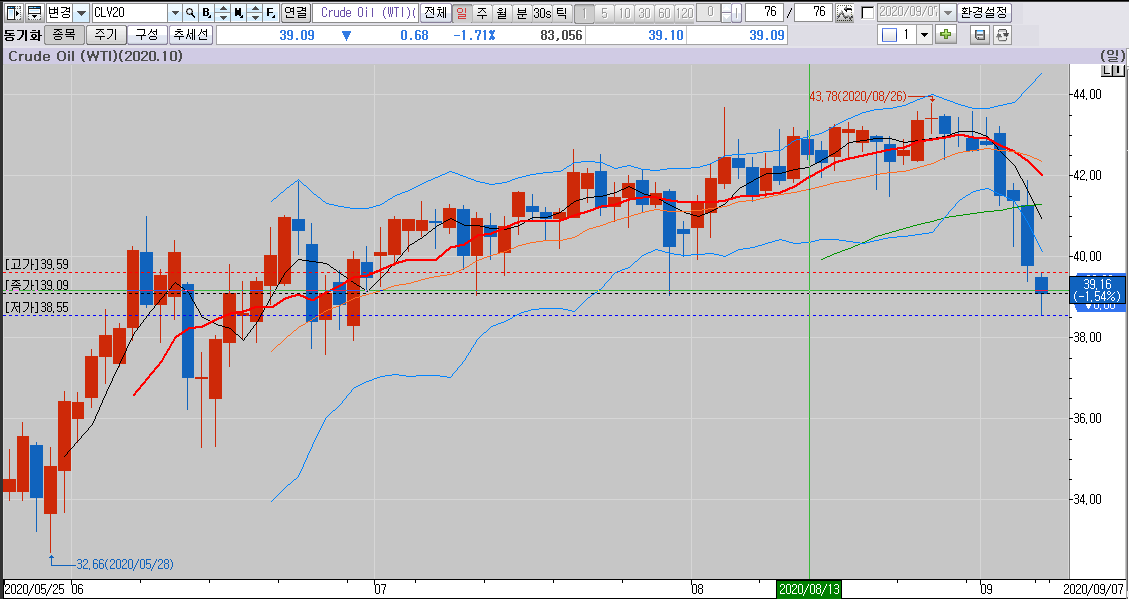Screen dimensions: 1129x599
Task: Select the 30 interval button
Action: [644, 12]
